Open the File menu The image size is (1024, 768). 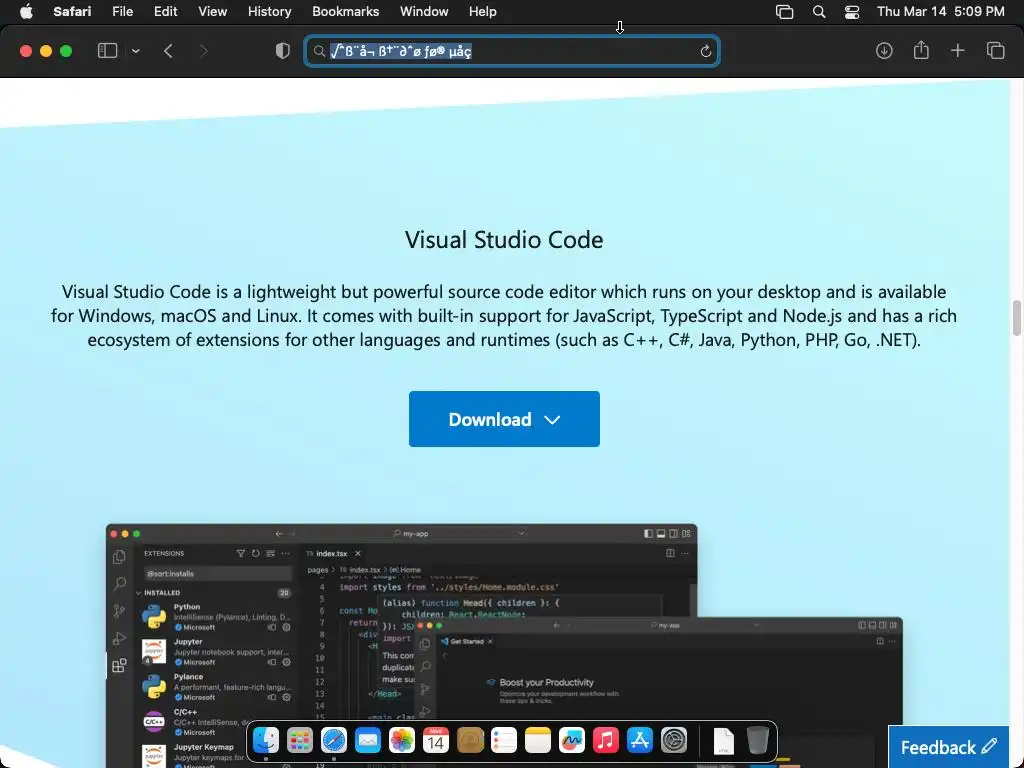pos(122,12)
